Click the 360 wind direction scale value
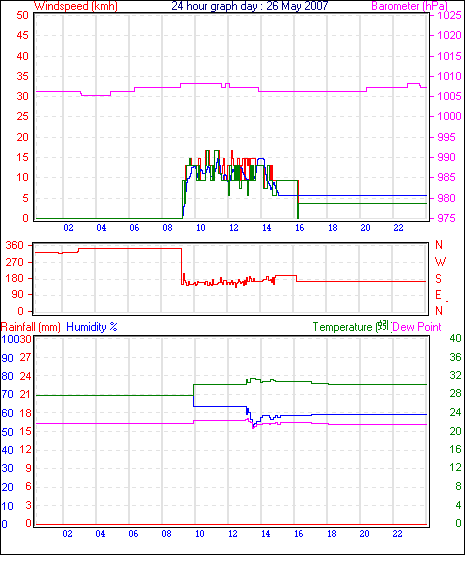Screen dimensions: 466x563 (x=15, y=246)
